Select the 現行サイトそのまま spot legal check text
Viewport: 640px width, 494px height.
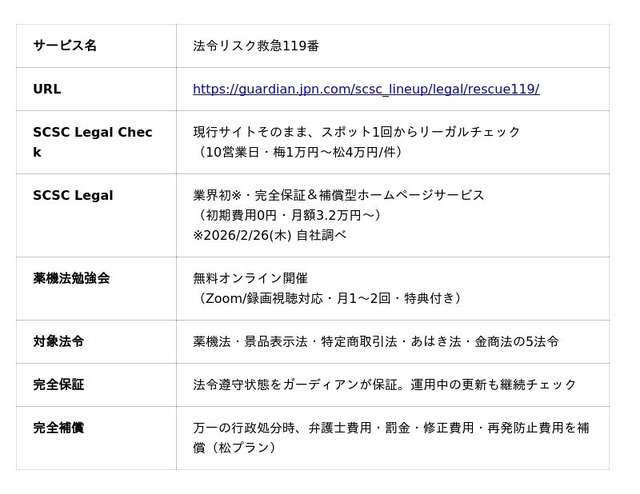point(356,132)
